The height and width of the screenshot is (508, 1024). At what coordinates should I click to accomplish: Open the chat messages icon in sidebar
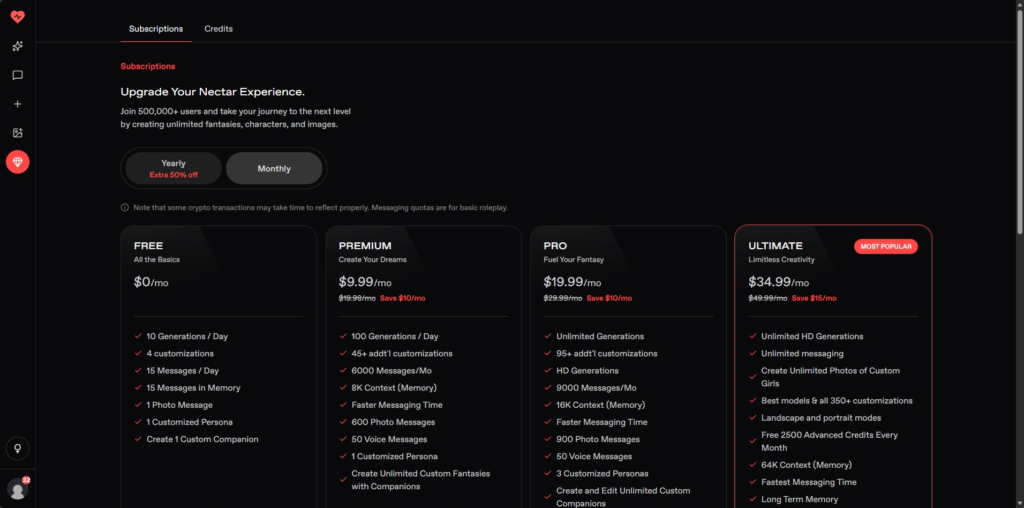tap(18, 75)
